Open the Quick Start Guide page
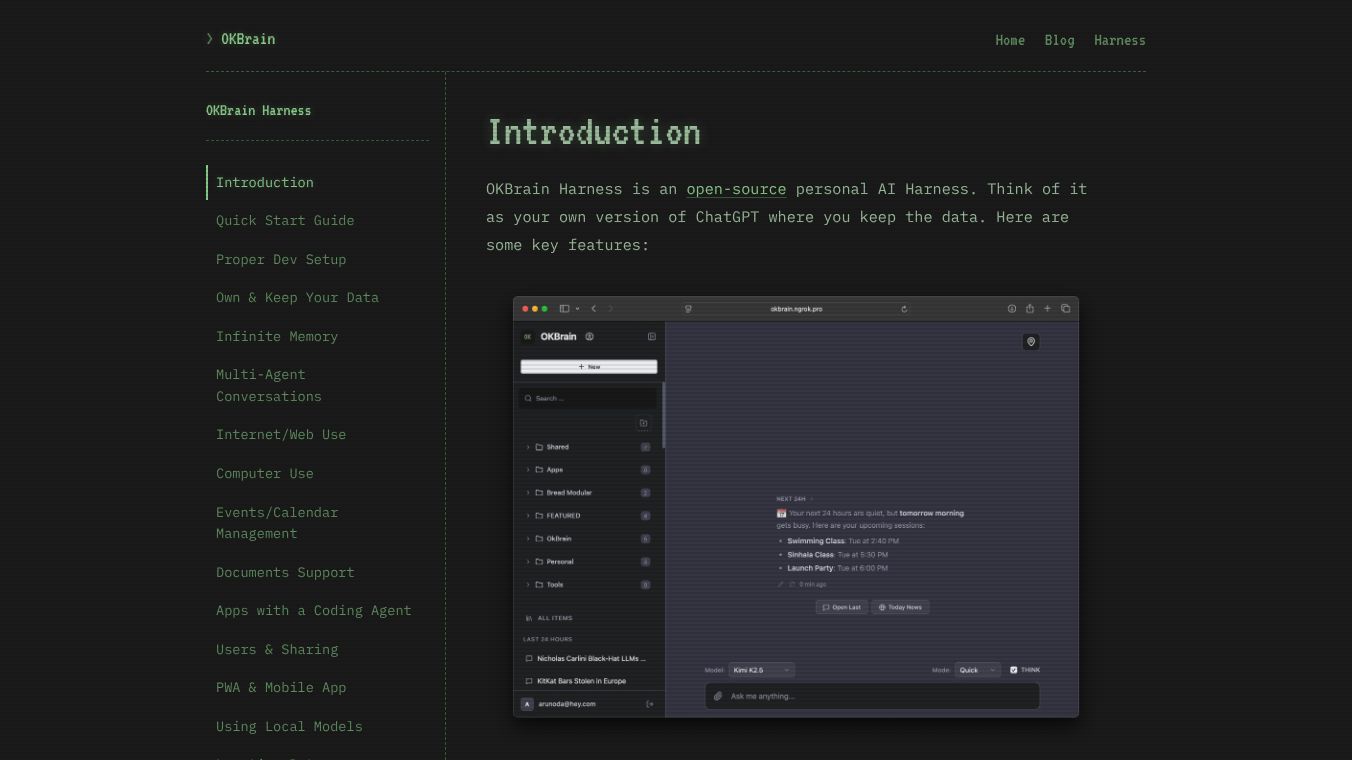The height and width of the screenshot is (760, 1352). [285, 220]
